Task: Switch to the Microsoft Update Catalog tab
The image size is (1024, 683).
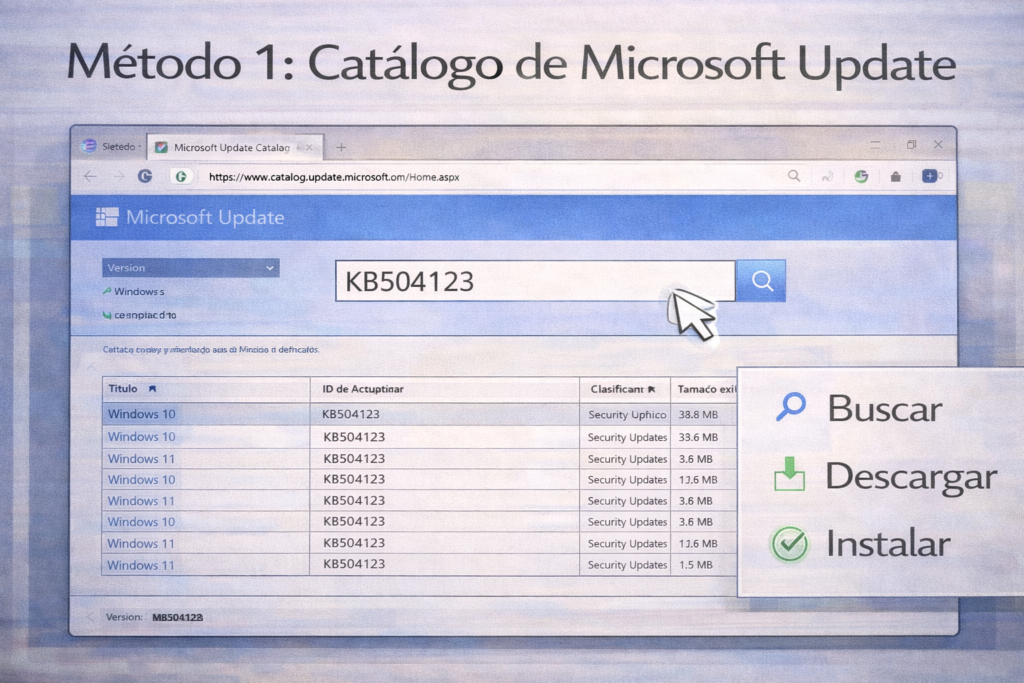Action: pos(231,147)
